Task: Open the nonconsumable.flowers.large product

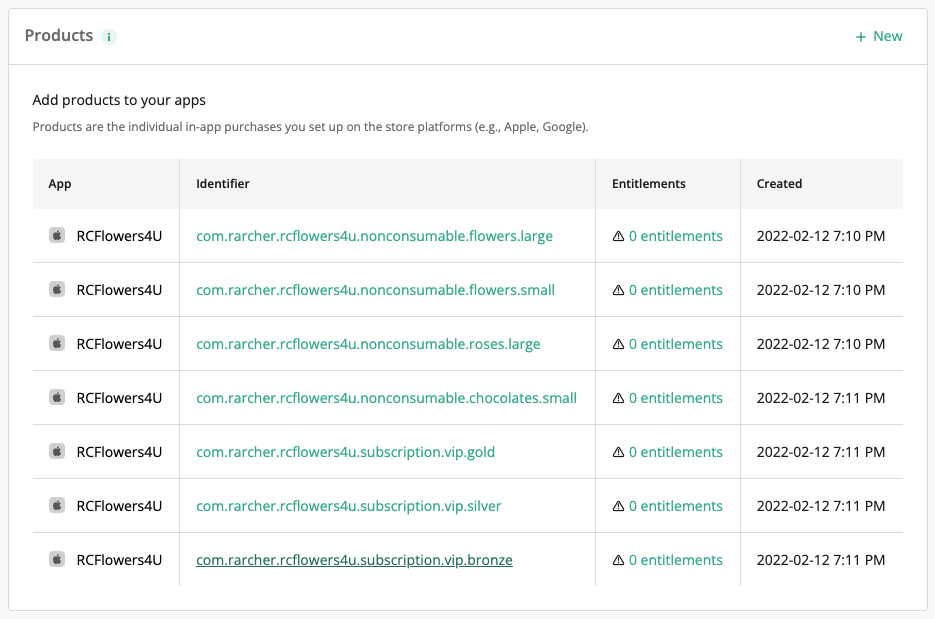Action: (374, 236)
